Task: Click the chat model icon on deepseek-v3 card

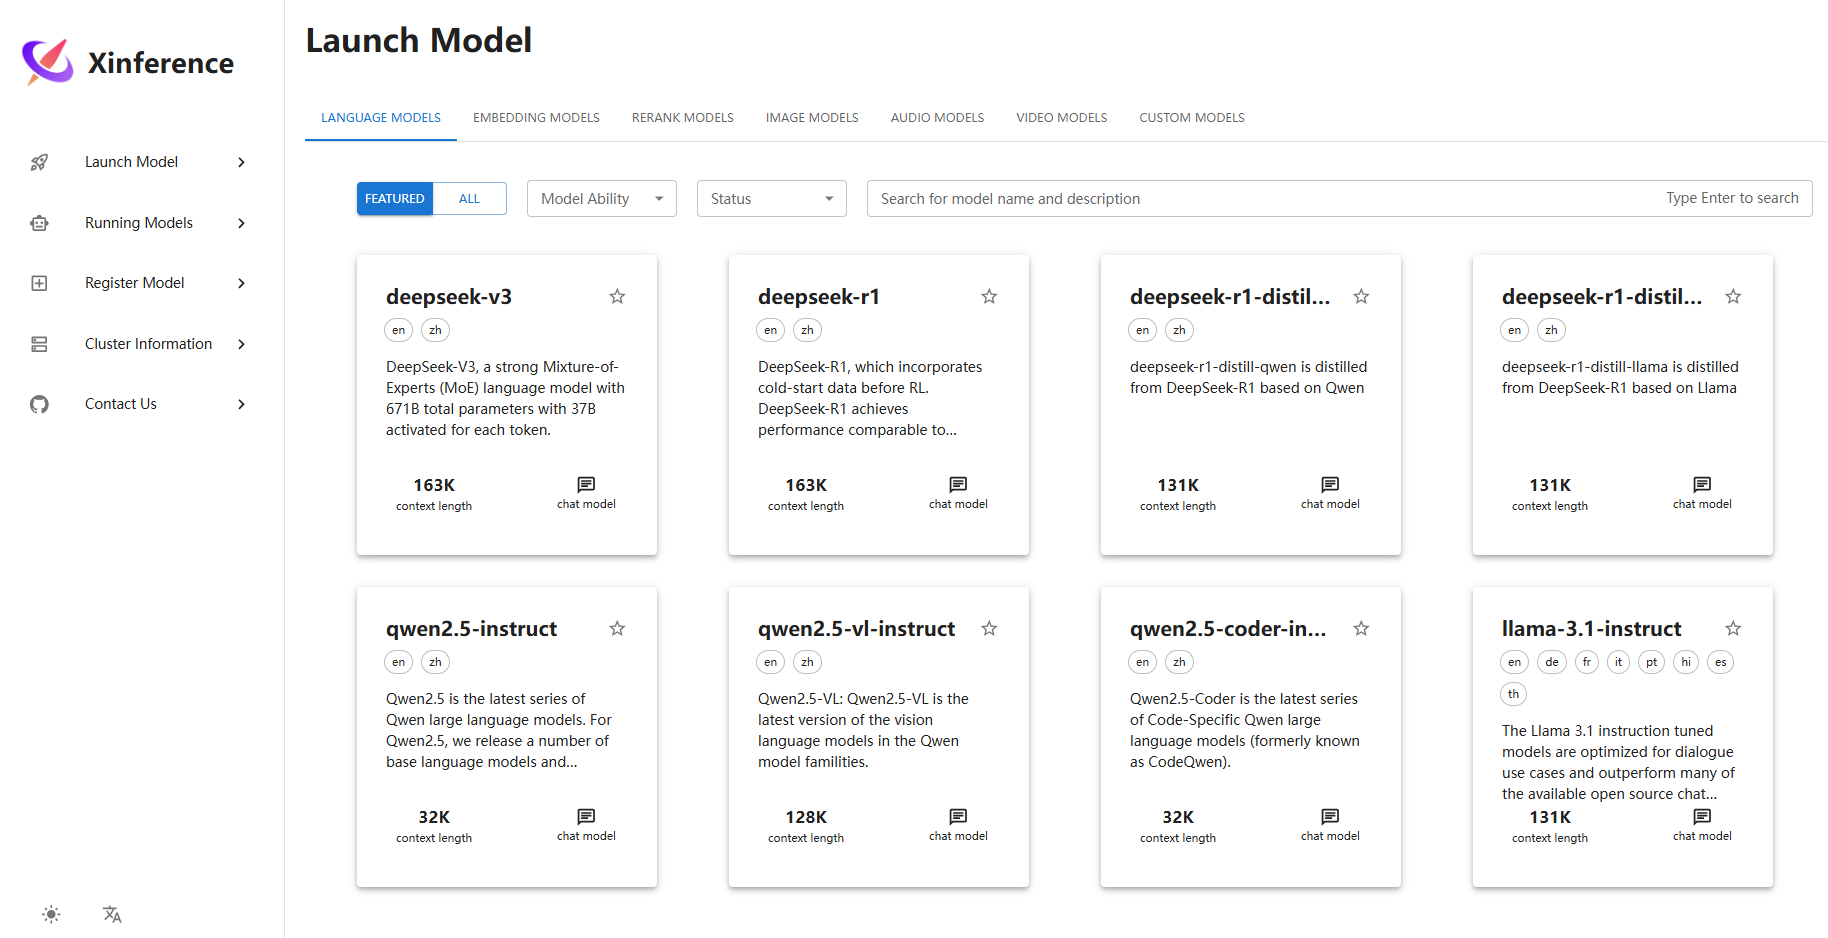Action: tap(586, 485)
